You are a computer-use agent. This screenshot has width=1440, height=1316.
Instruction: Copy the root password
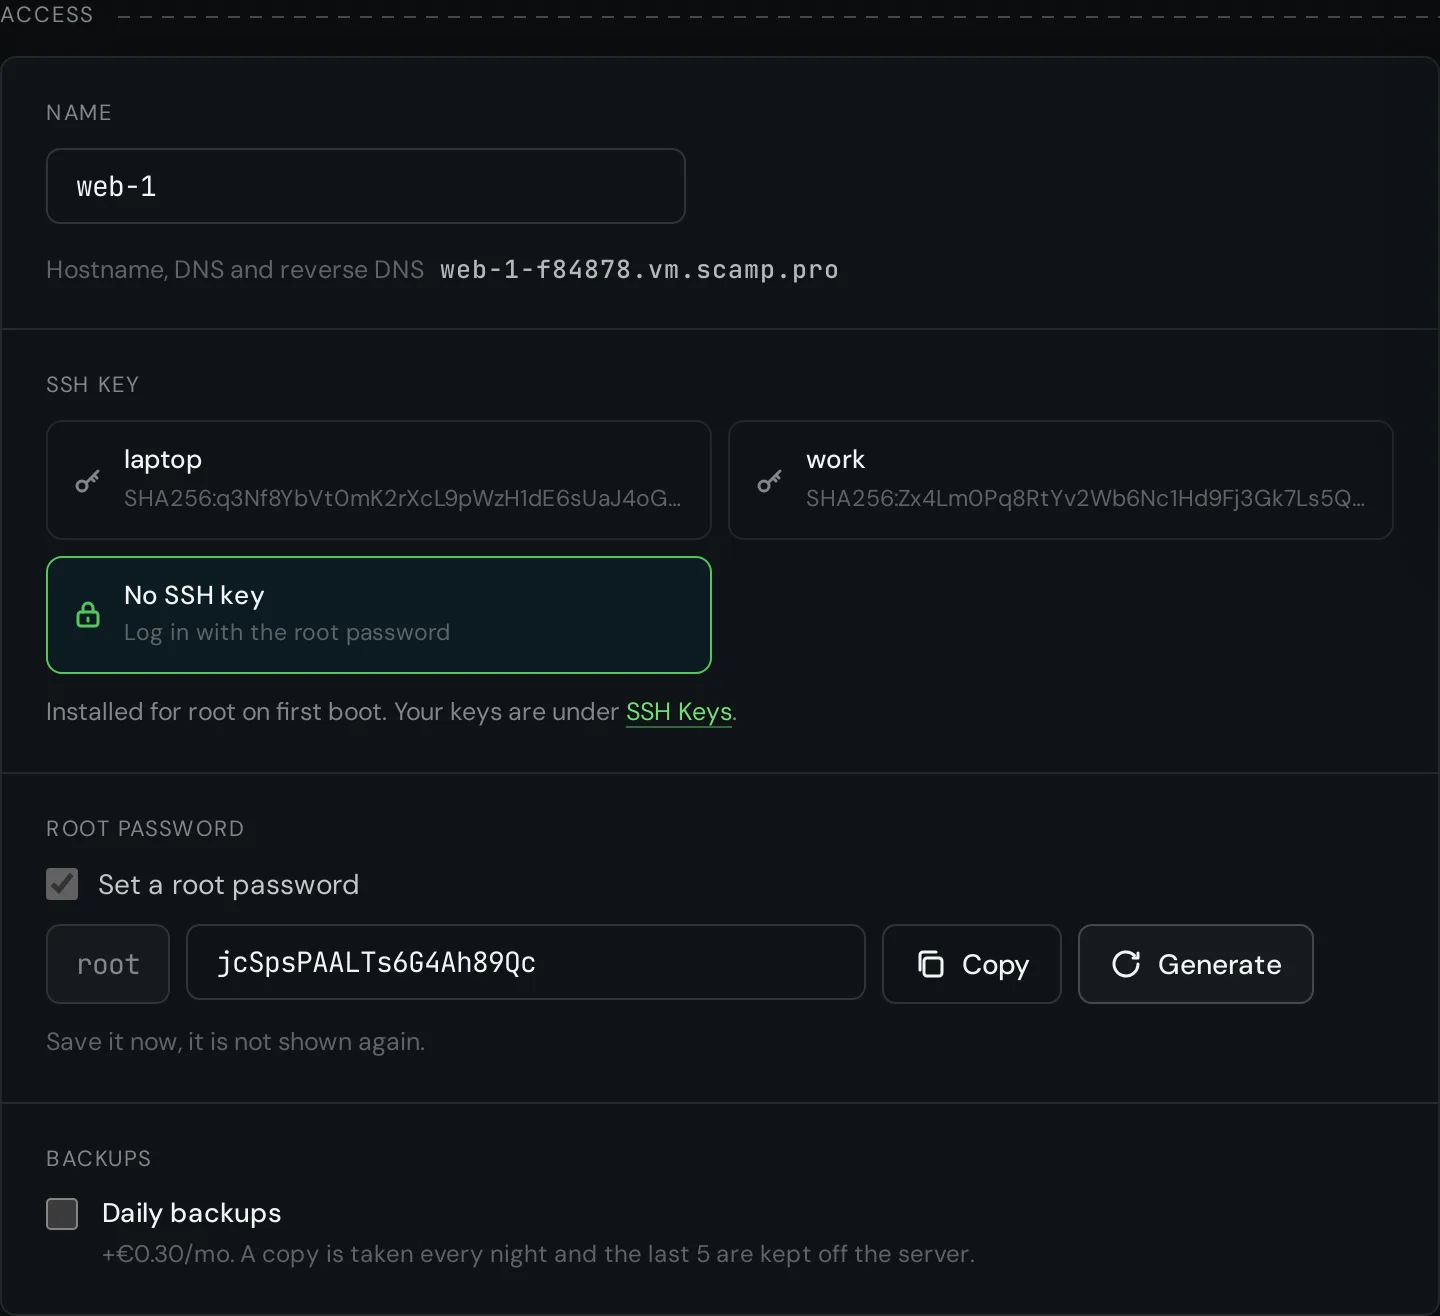click(972, 964)
